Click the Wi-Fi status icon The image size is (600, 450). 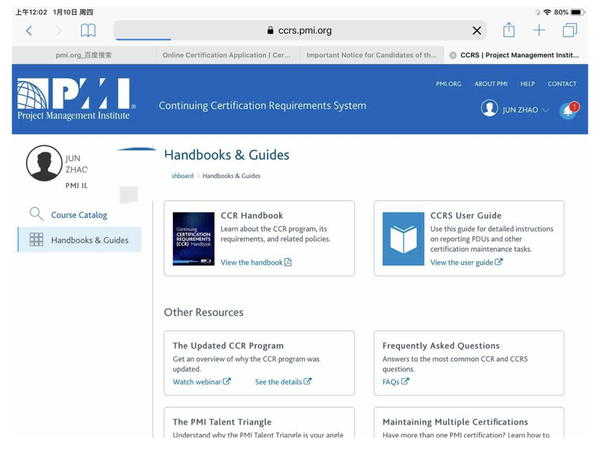coord(547,12)
